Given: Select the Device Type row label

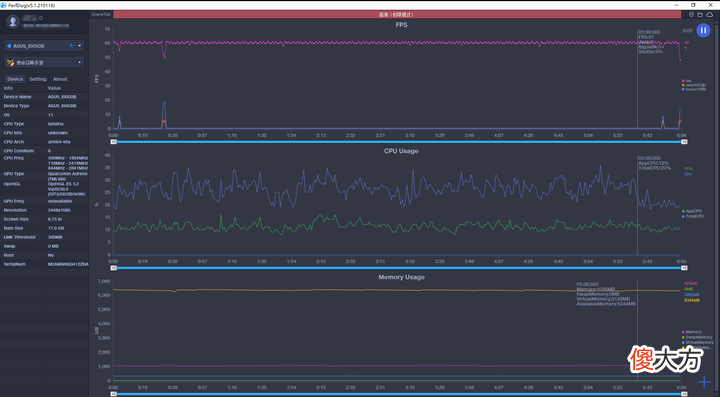Looking at the screenshot, I should 17,106.
